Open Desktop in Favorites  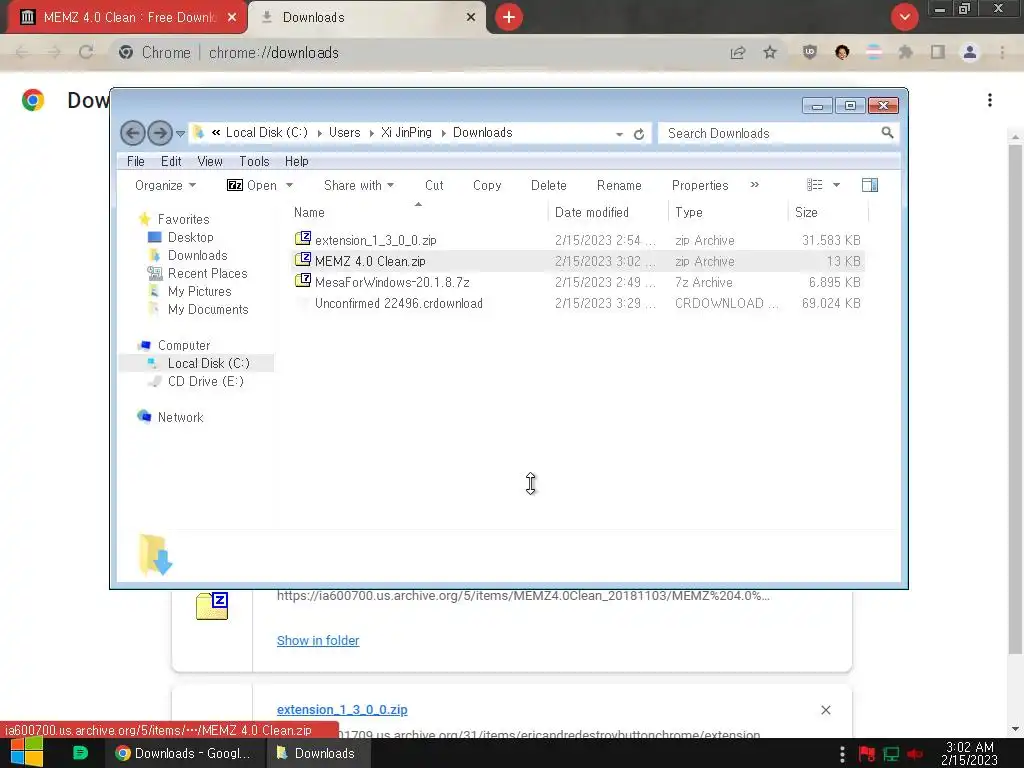coord(190,237)
